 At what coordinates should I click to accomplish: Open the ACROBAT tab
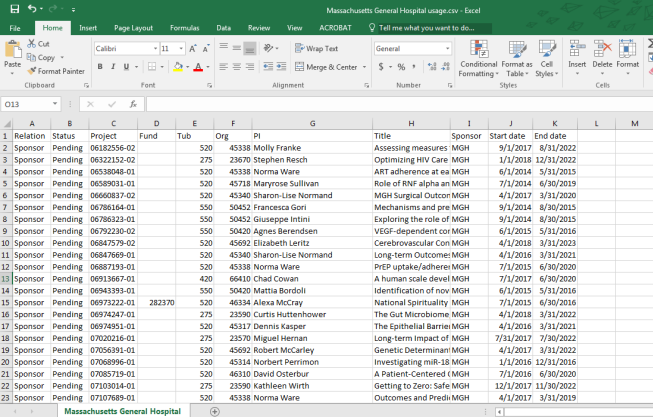(x=335, y=28)
